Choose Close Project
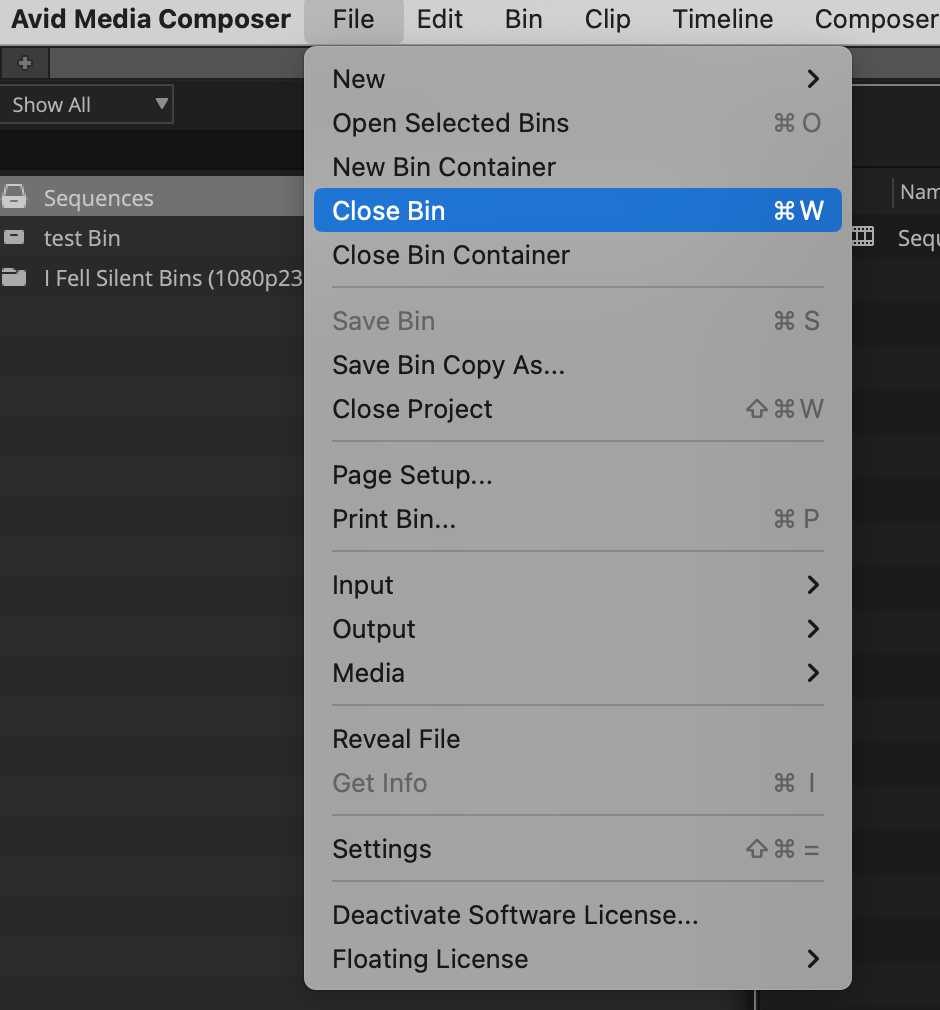The image size is (940, 1010). (577, 409)
